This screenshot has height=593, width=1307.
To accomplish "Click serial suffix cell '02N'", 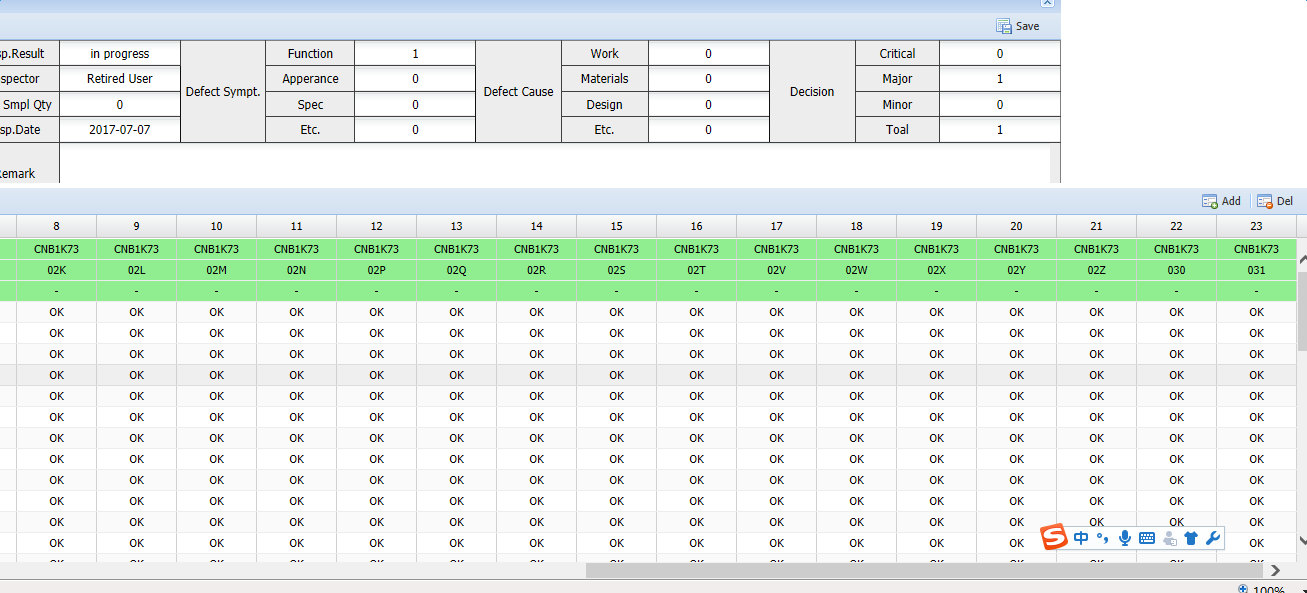I will (296, 270).
